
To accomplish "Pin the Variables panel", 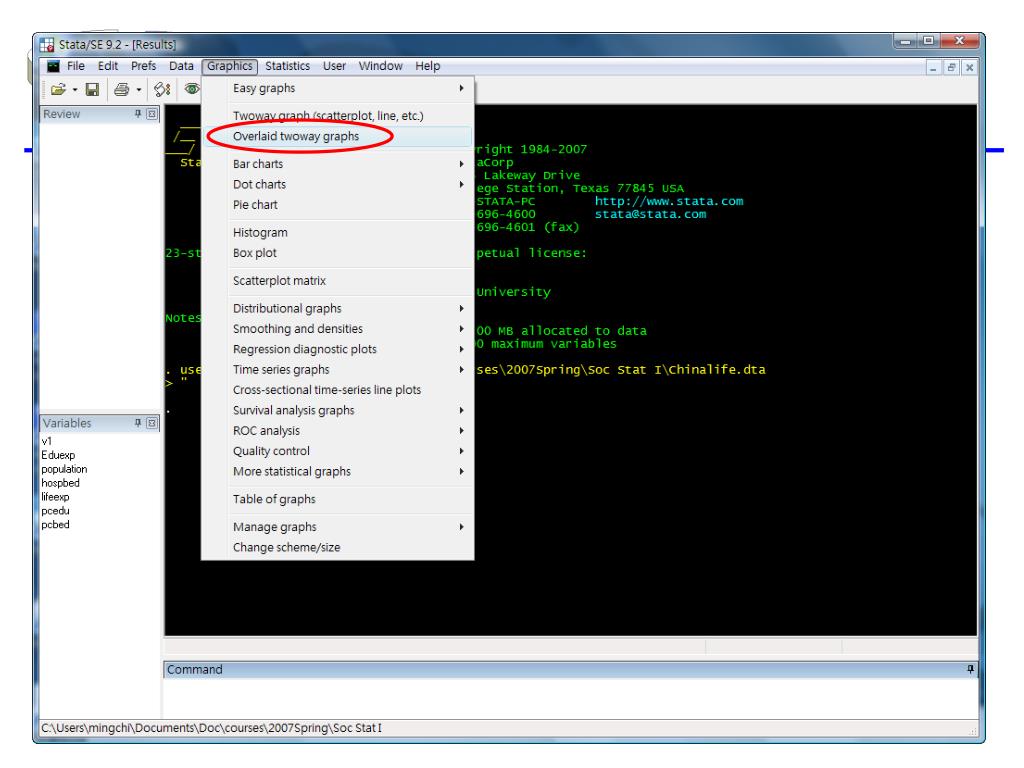I will [x=137, y=423].
